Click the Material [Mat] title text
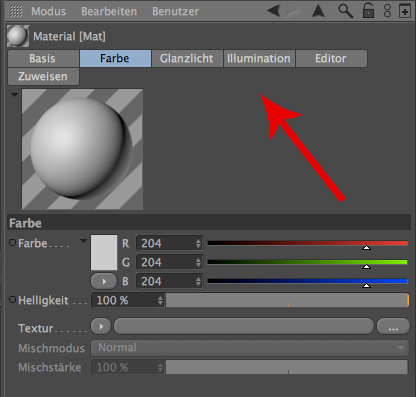This screenshot has height=397, width=416. 69,36
